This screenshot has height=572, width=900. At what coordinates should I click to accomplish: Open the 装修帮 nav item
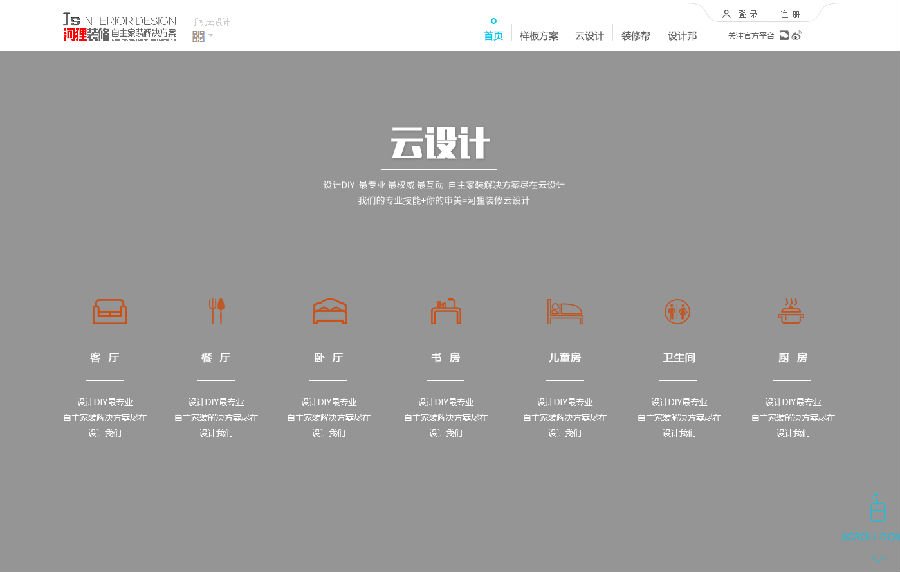pyautogui.click(x=635, y=36)
